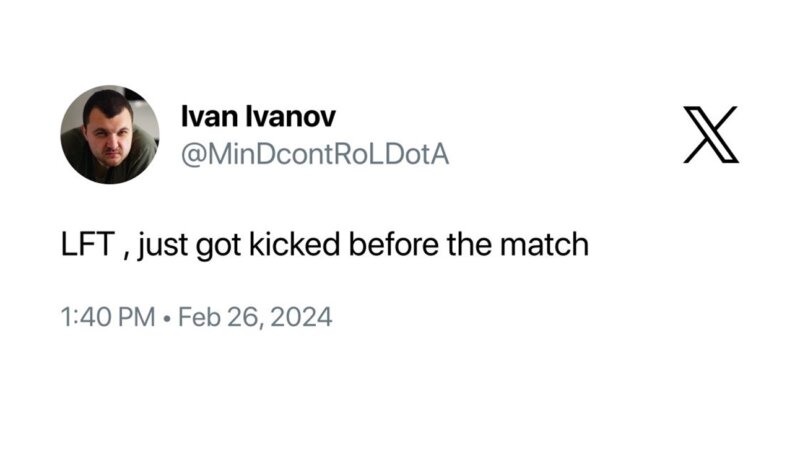Click the word the before match
The image size is (800, 450).
(x=469, y=244)
